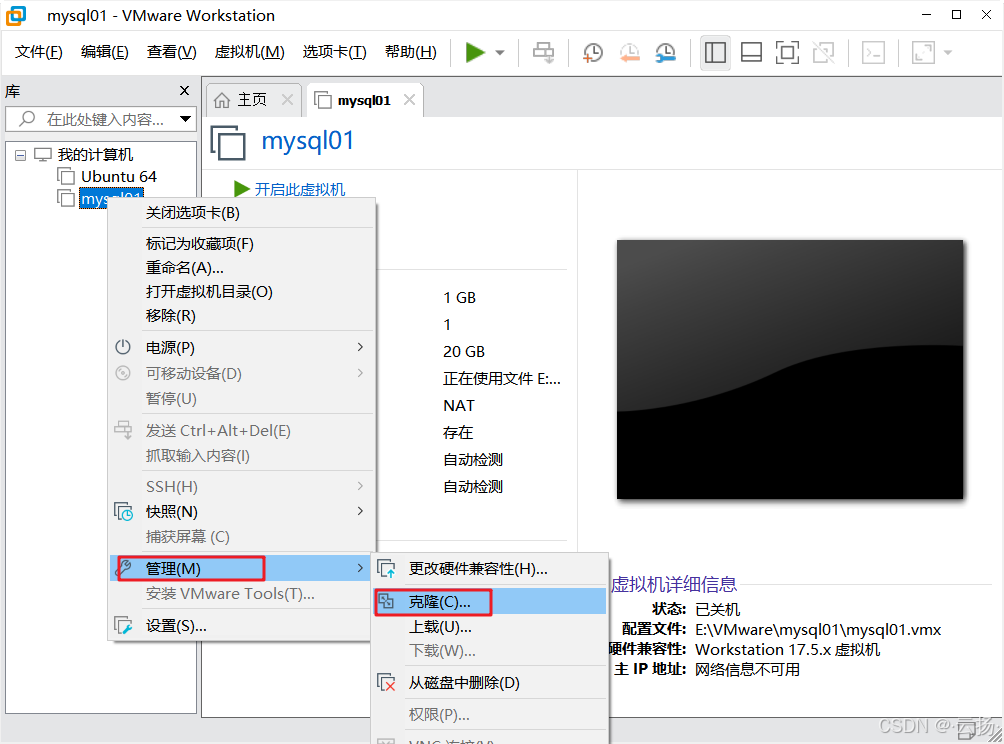Click the snapshot icon beside 快照(N)
This screenshot has width=1004, height=744.
pyautogui.click(x=123, y=512)
